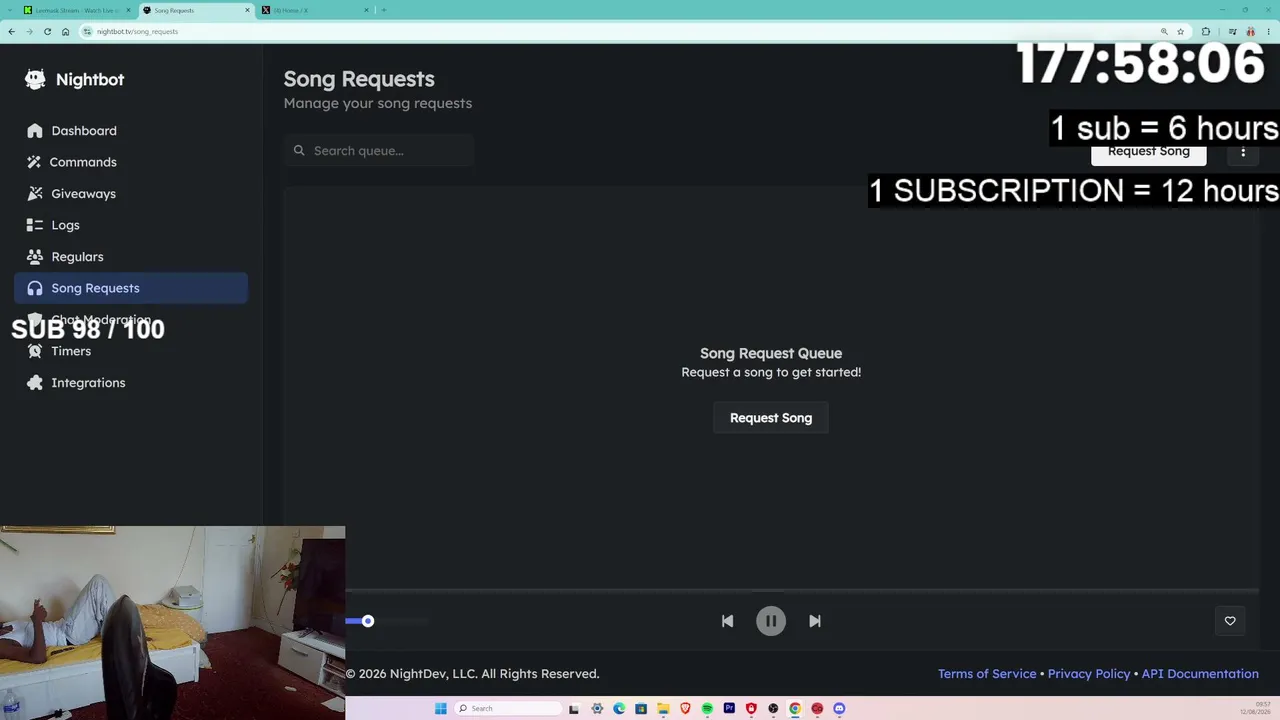Skip to the next song
The image size is (1280, 720).
pos(815,621)
